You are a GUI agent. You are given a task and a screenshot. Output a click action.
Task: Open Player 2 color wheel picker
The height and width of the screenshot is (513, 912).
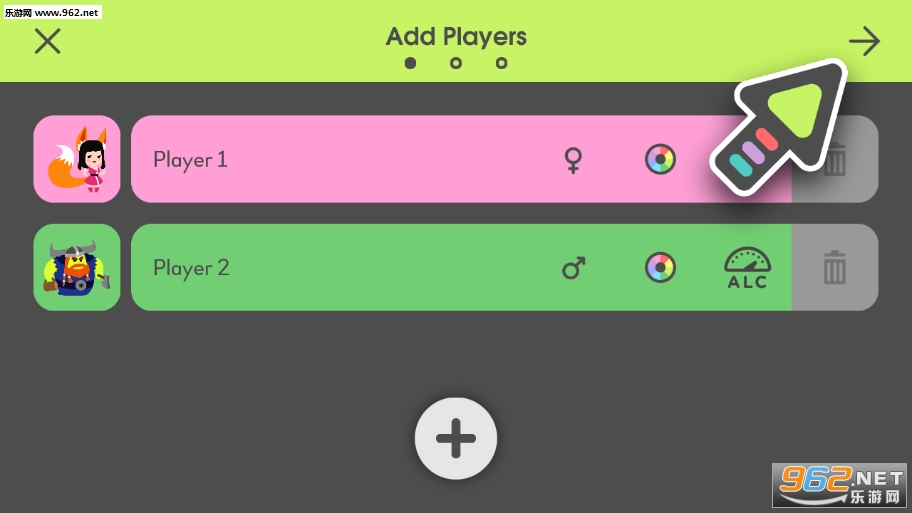click(660, 267)
